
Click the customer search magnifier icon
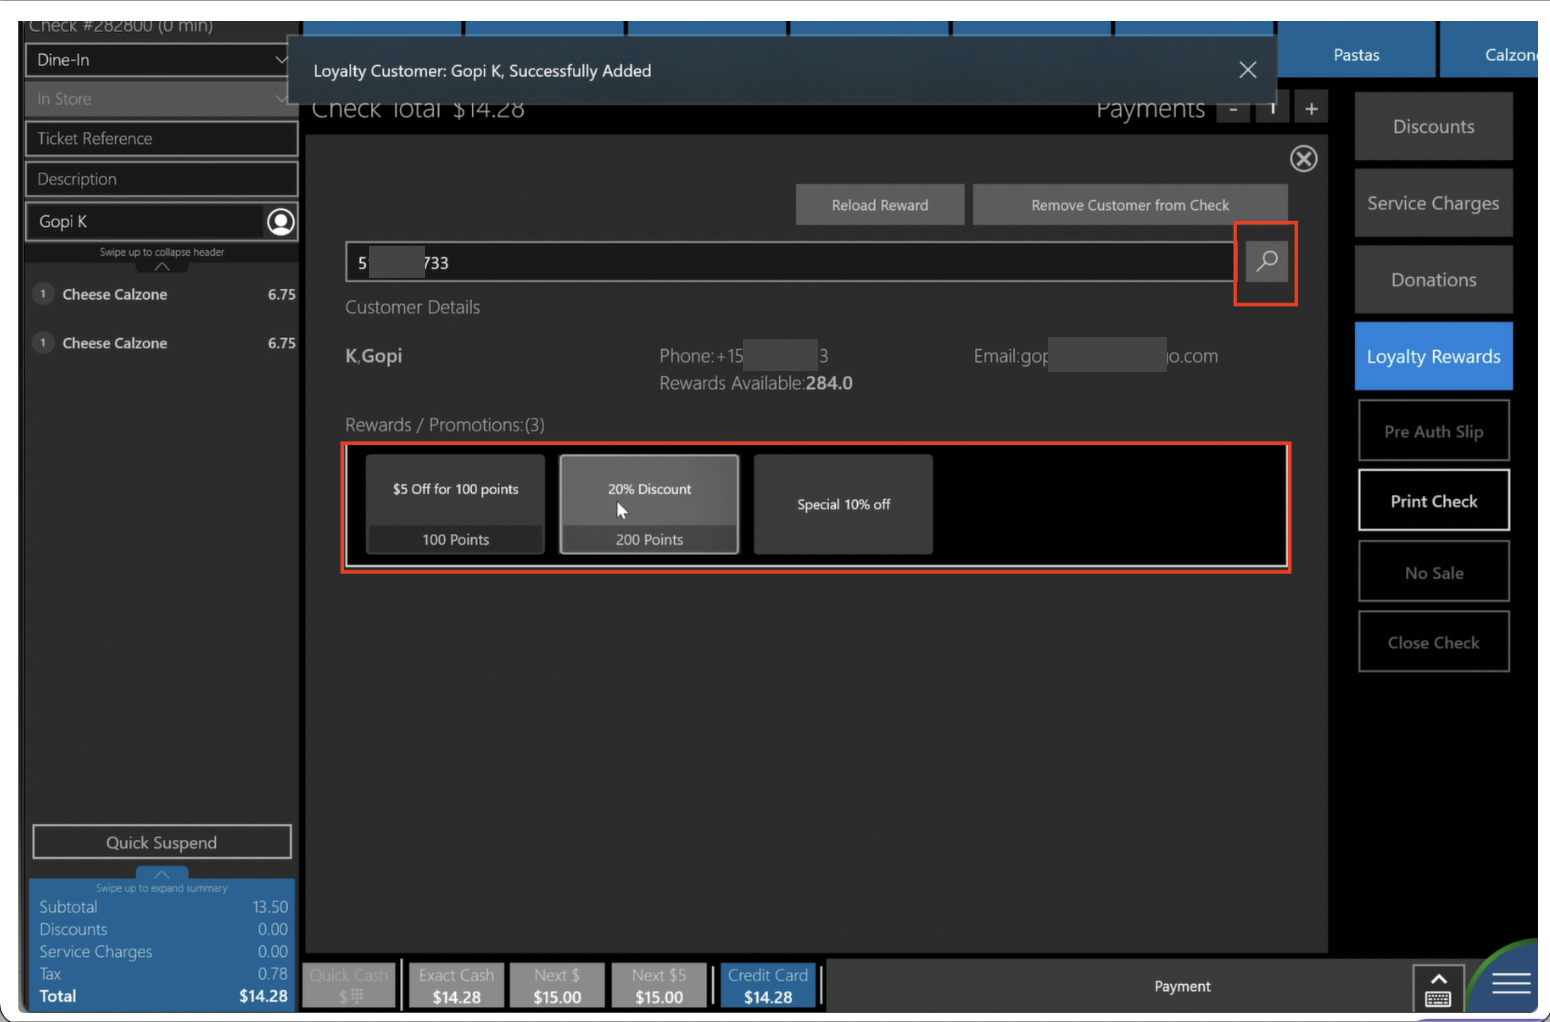1266,262
